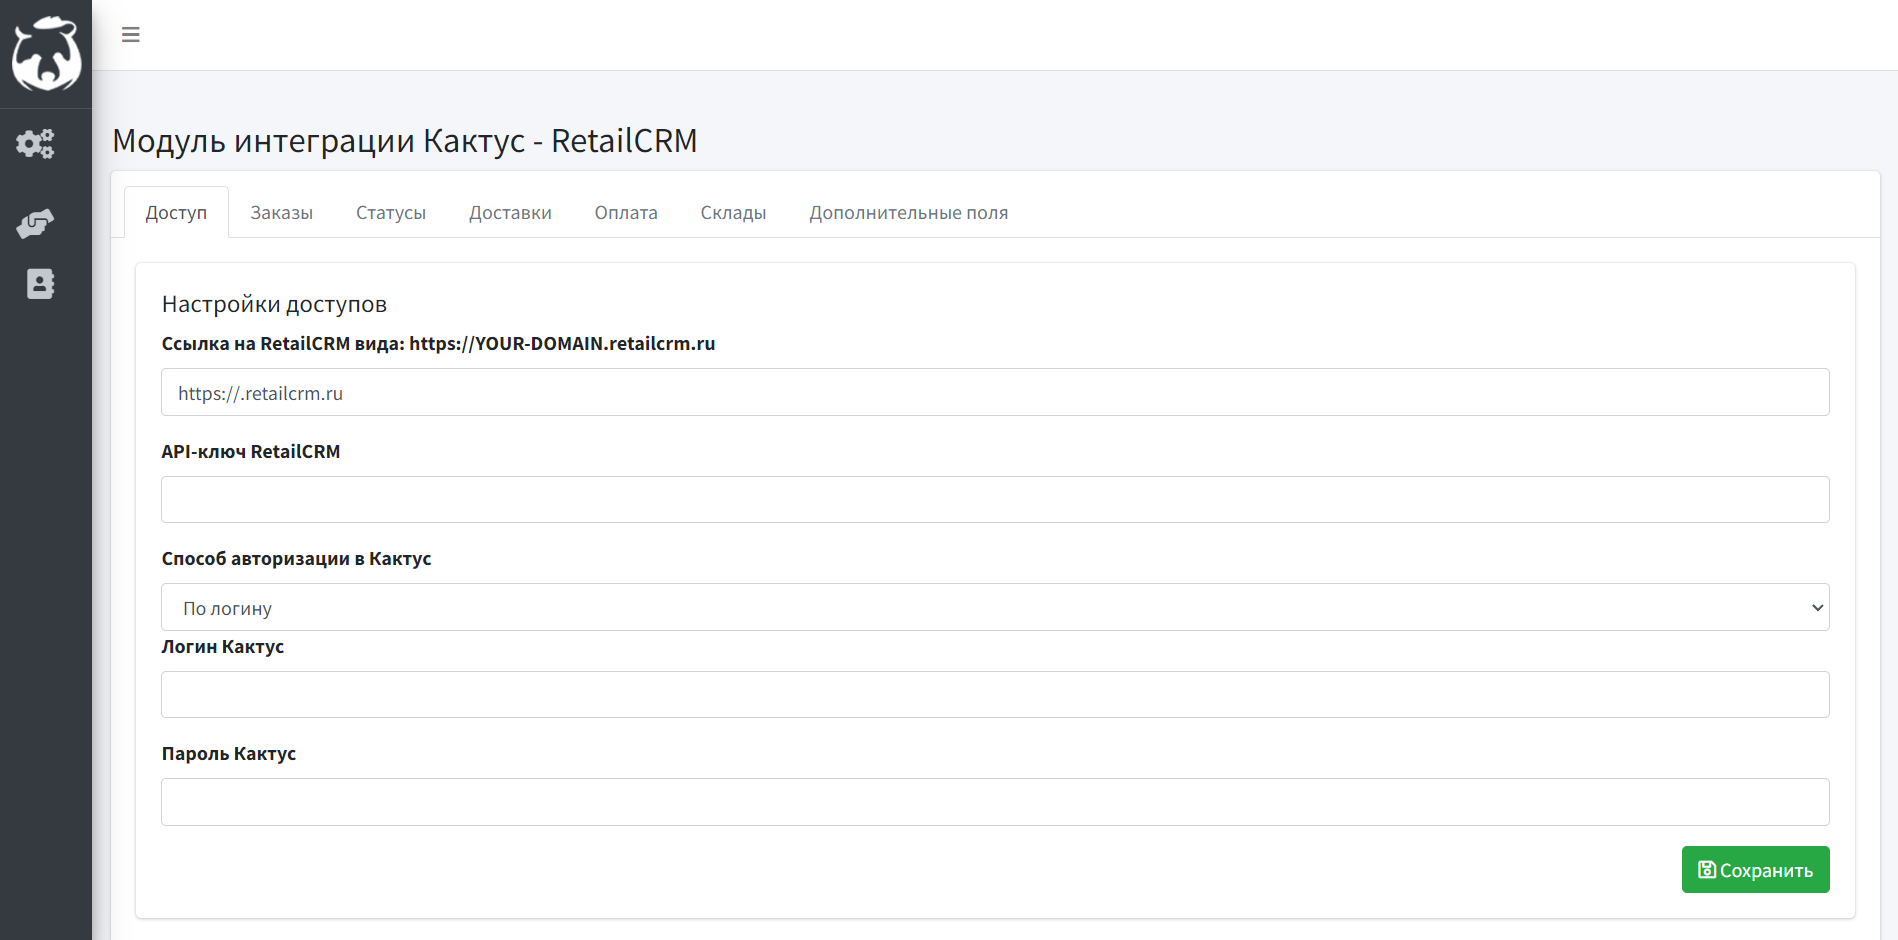Switch to the Доступ tab

click(176, 212)
